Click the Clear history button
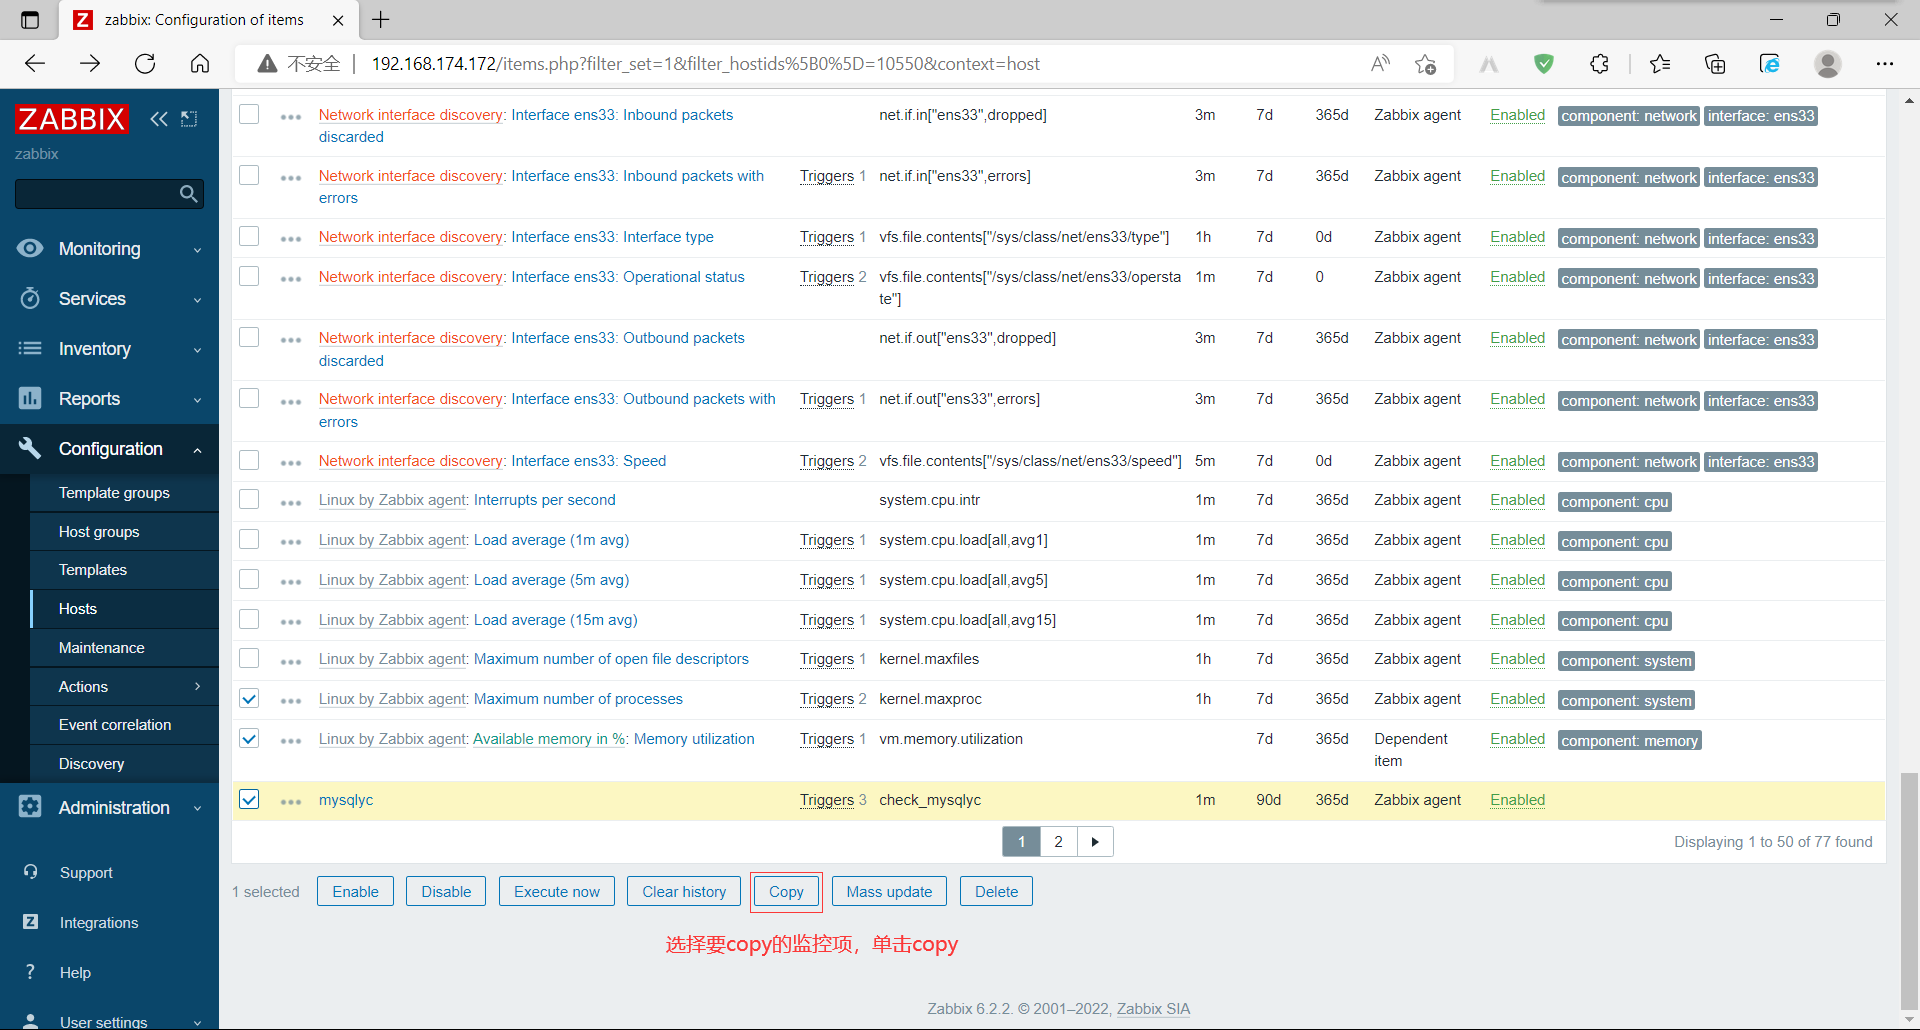This screenshot has width=1920, height=1030. coord(684,891)
